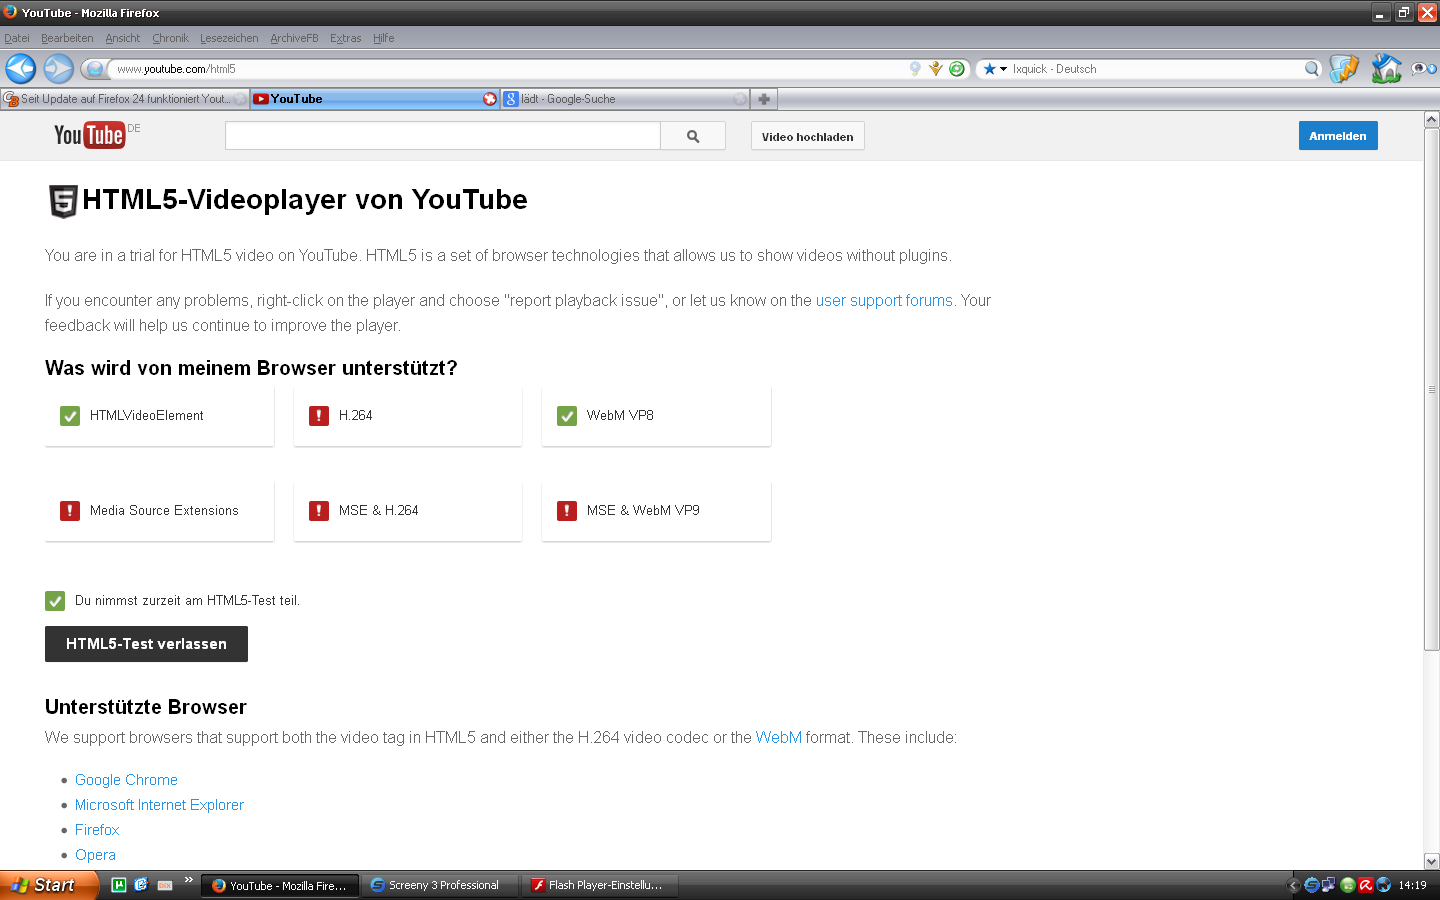1440x900 pixels.
Task: Open the WebM link
Action: (779, 737)
